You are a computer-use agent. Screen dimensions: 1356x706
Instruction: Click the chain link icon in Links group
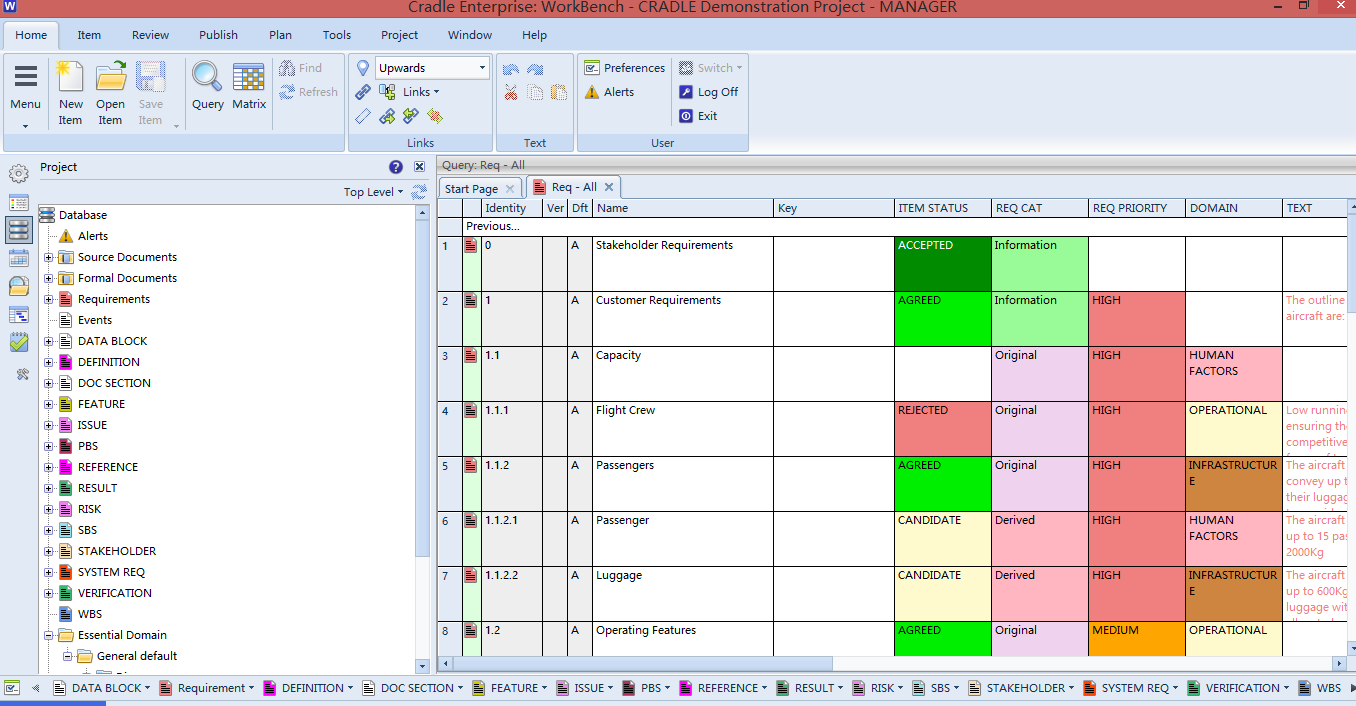click(363, 92)
